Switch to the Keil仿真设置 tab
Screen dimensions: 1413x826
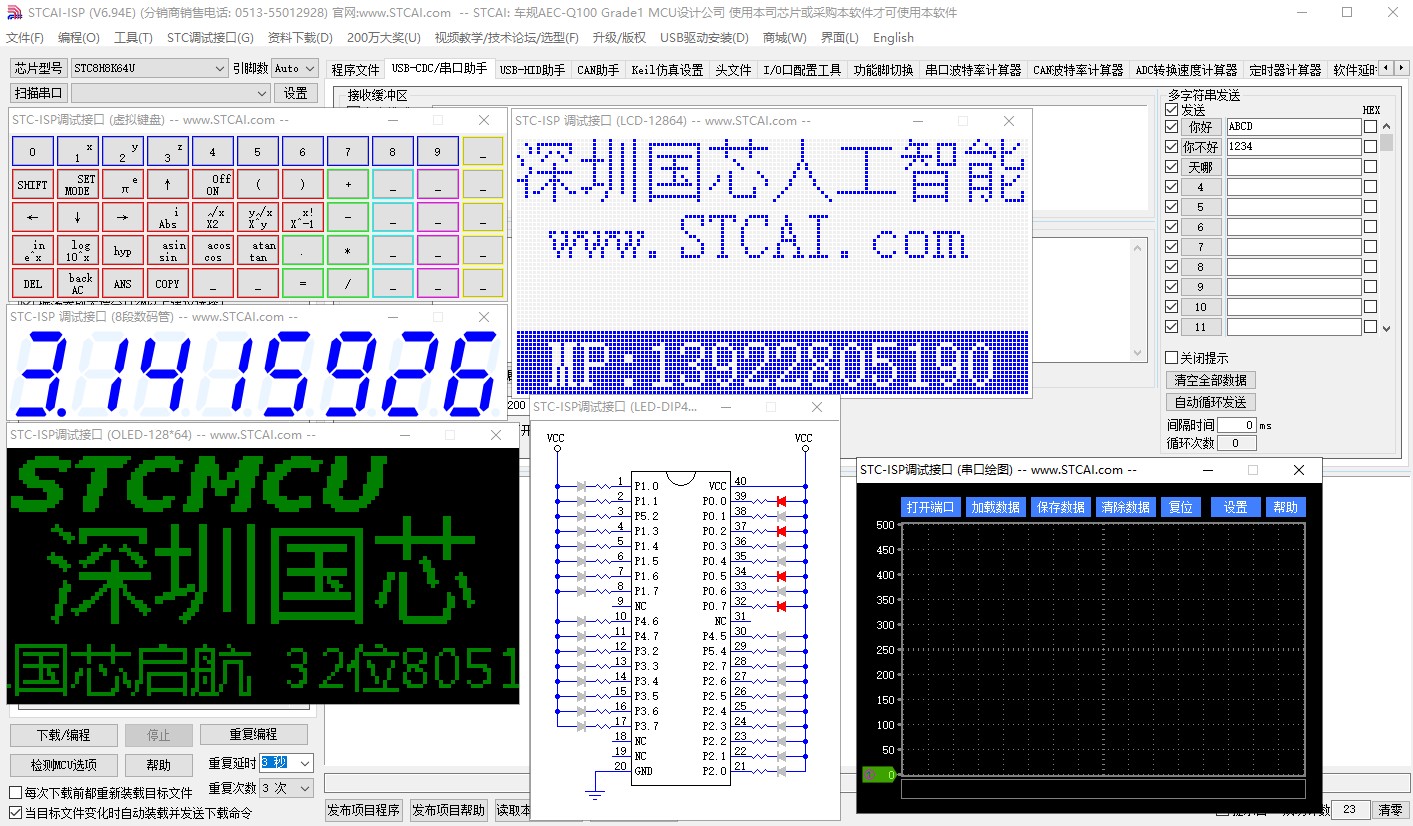[x=667, y=70]
